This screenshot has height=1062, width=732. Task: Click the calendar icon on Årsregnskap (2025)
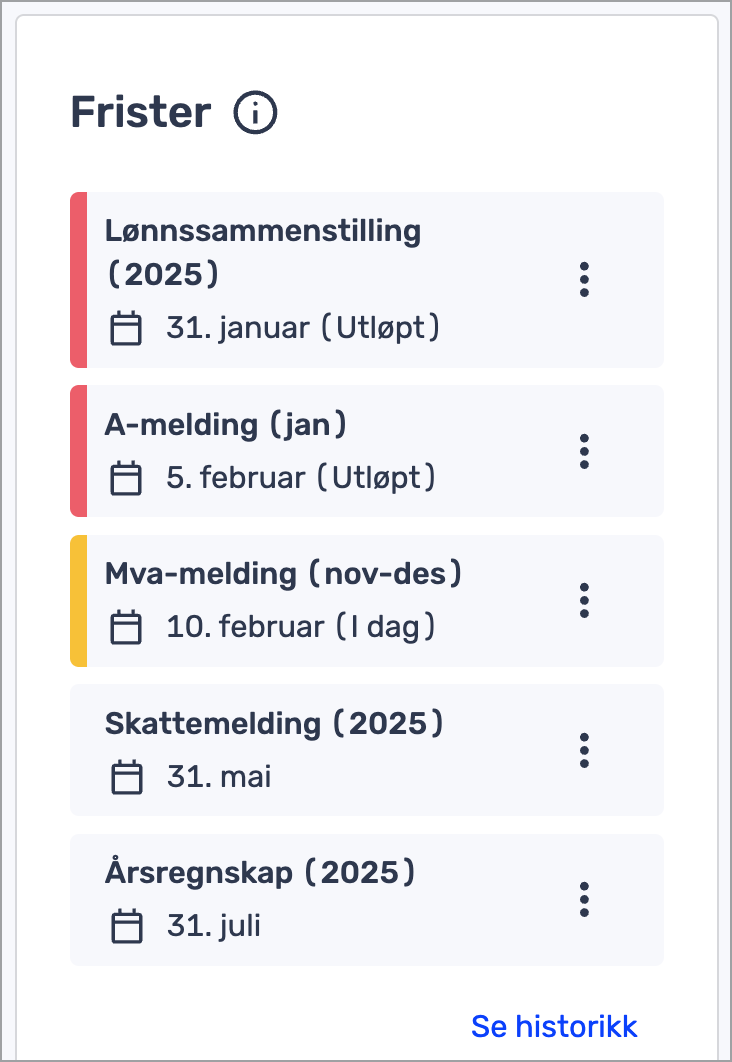126,925
